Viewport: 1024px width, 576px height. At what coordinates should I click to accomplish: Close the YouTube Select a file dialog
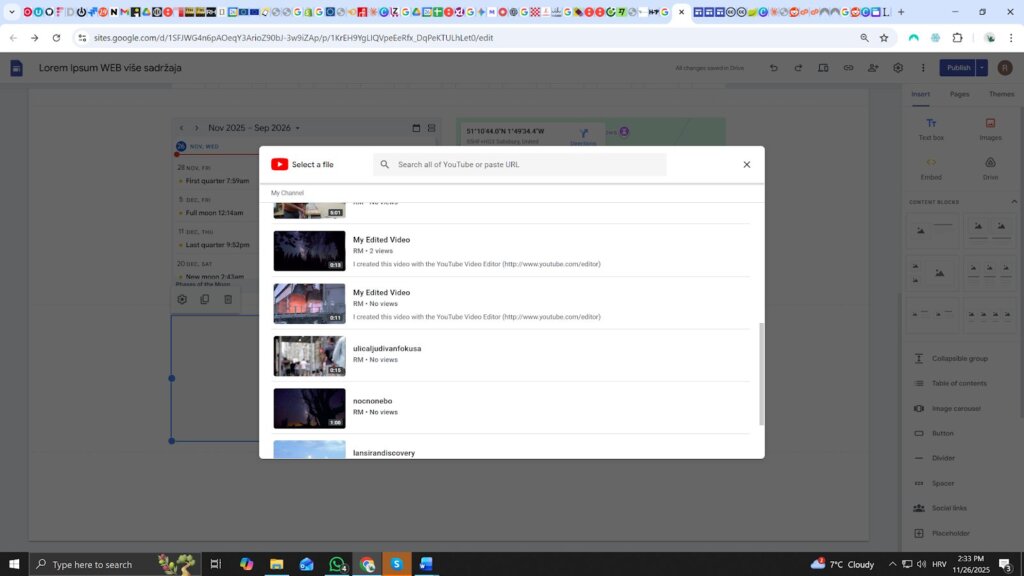(x=746, y=165)
